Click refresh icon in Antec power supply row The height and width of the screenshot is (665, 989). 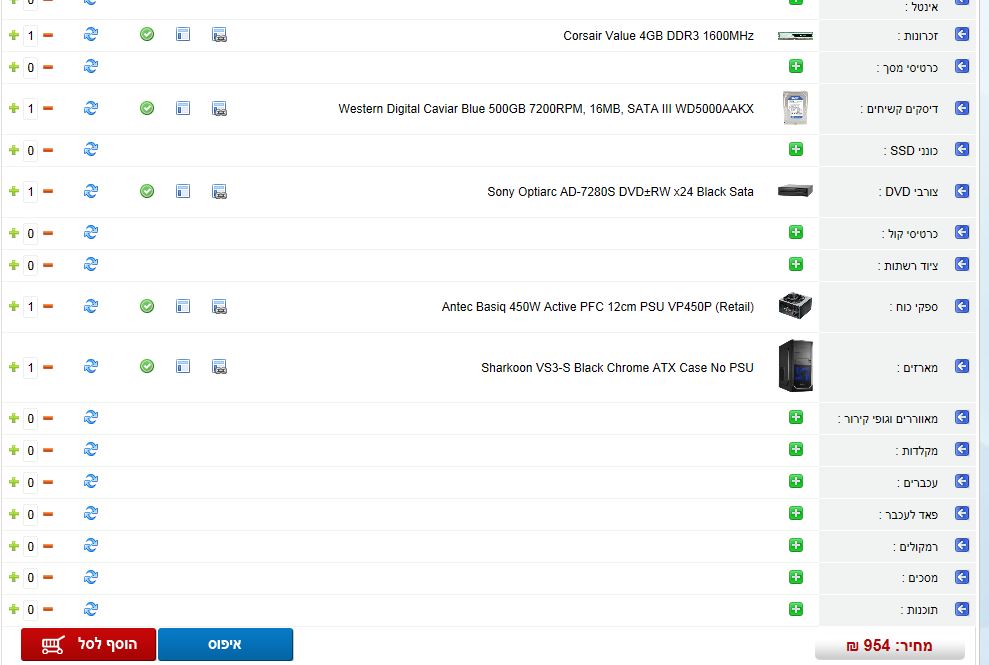(91, 307)
